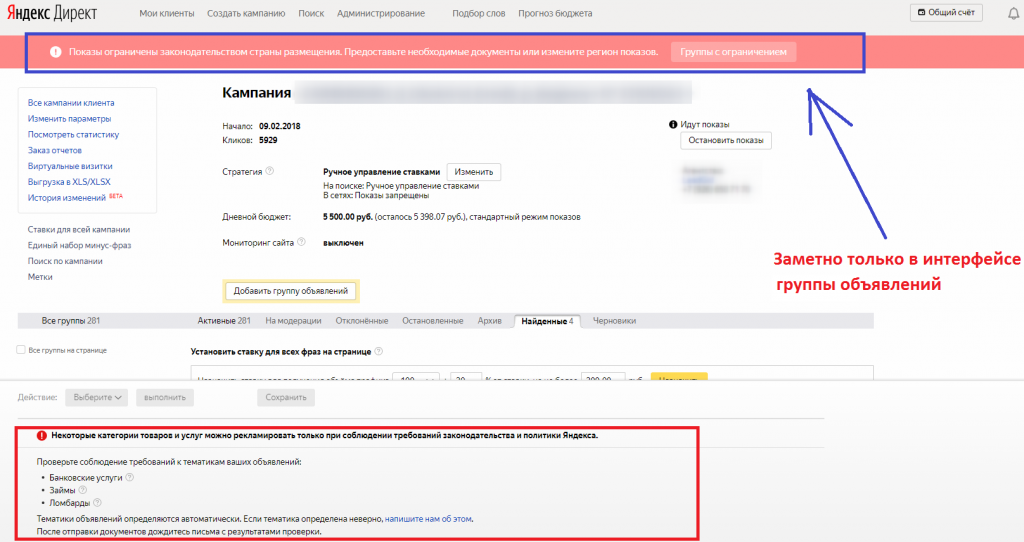Click the напишите нам об этом link
This screenshot has height=542, width=1024.
pos(428,518)
